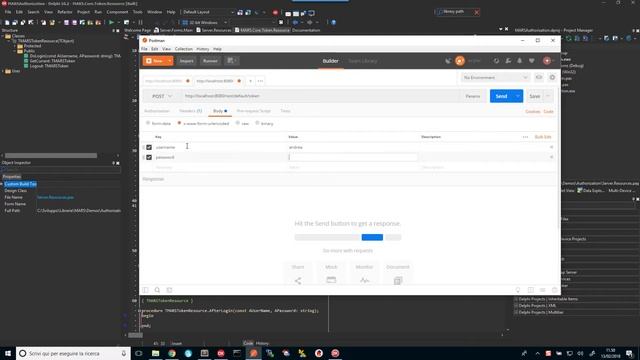Image resolution: width=640 pixels, height=360 pixels.
Task: Click the Document icon under response area
Action: click(398, 281)
